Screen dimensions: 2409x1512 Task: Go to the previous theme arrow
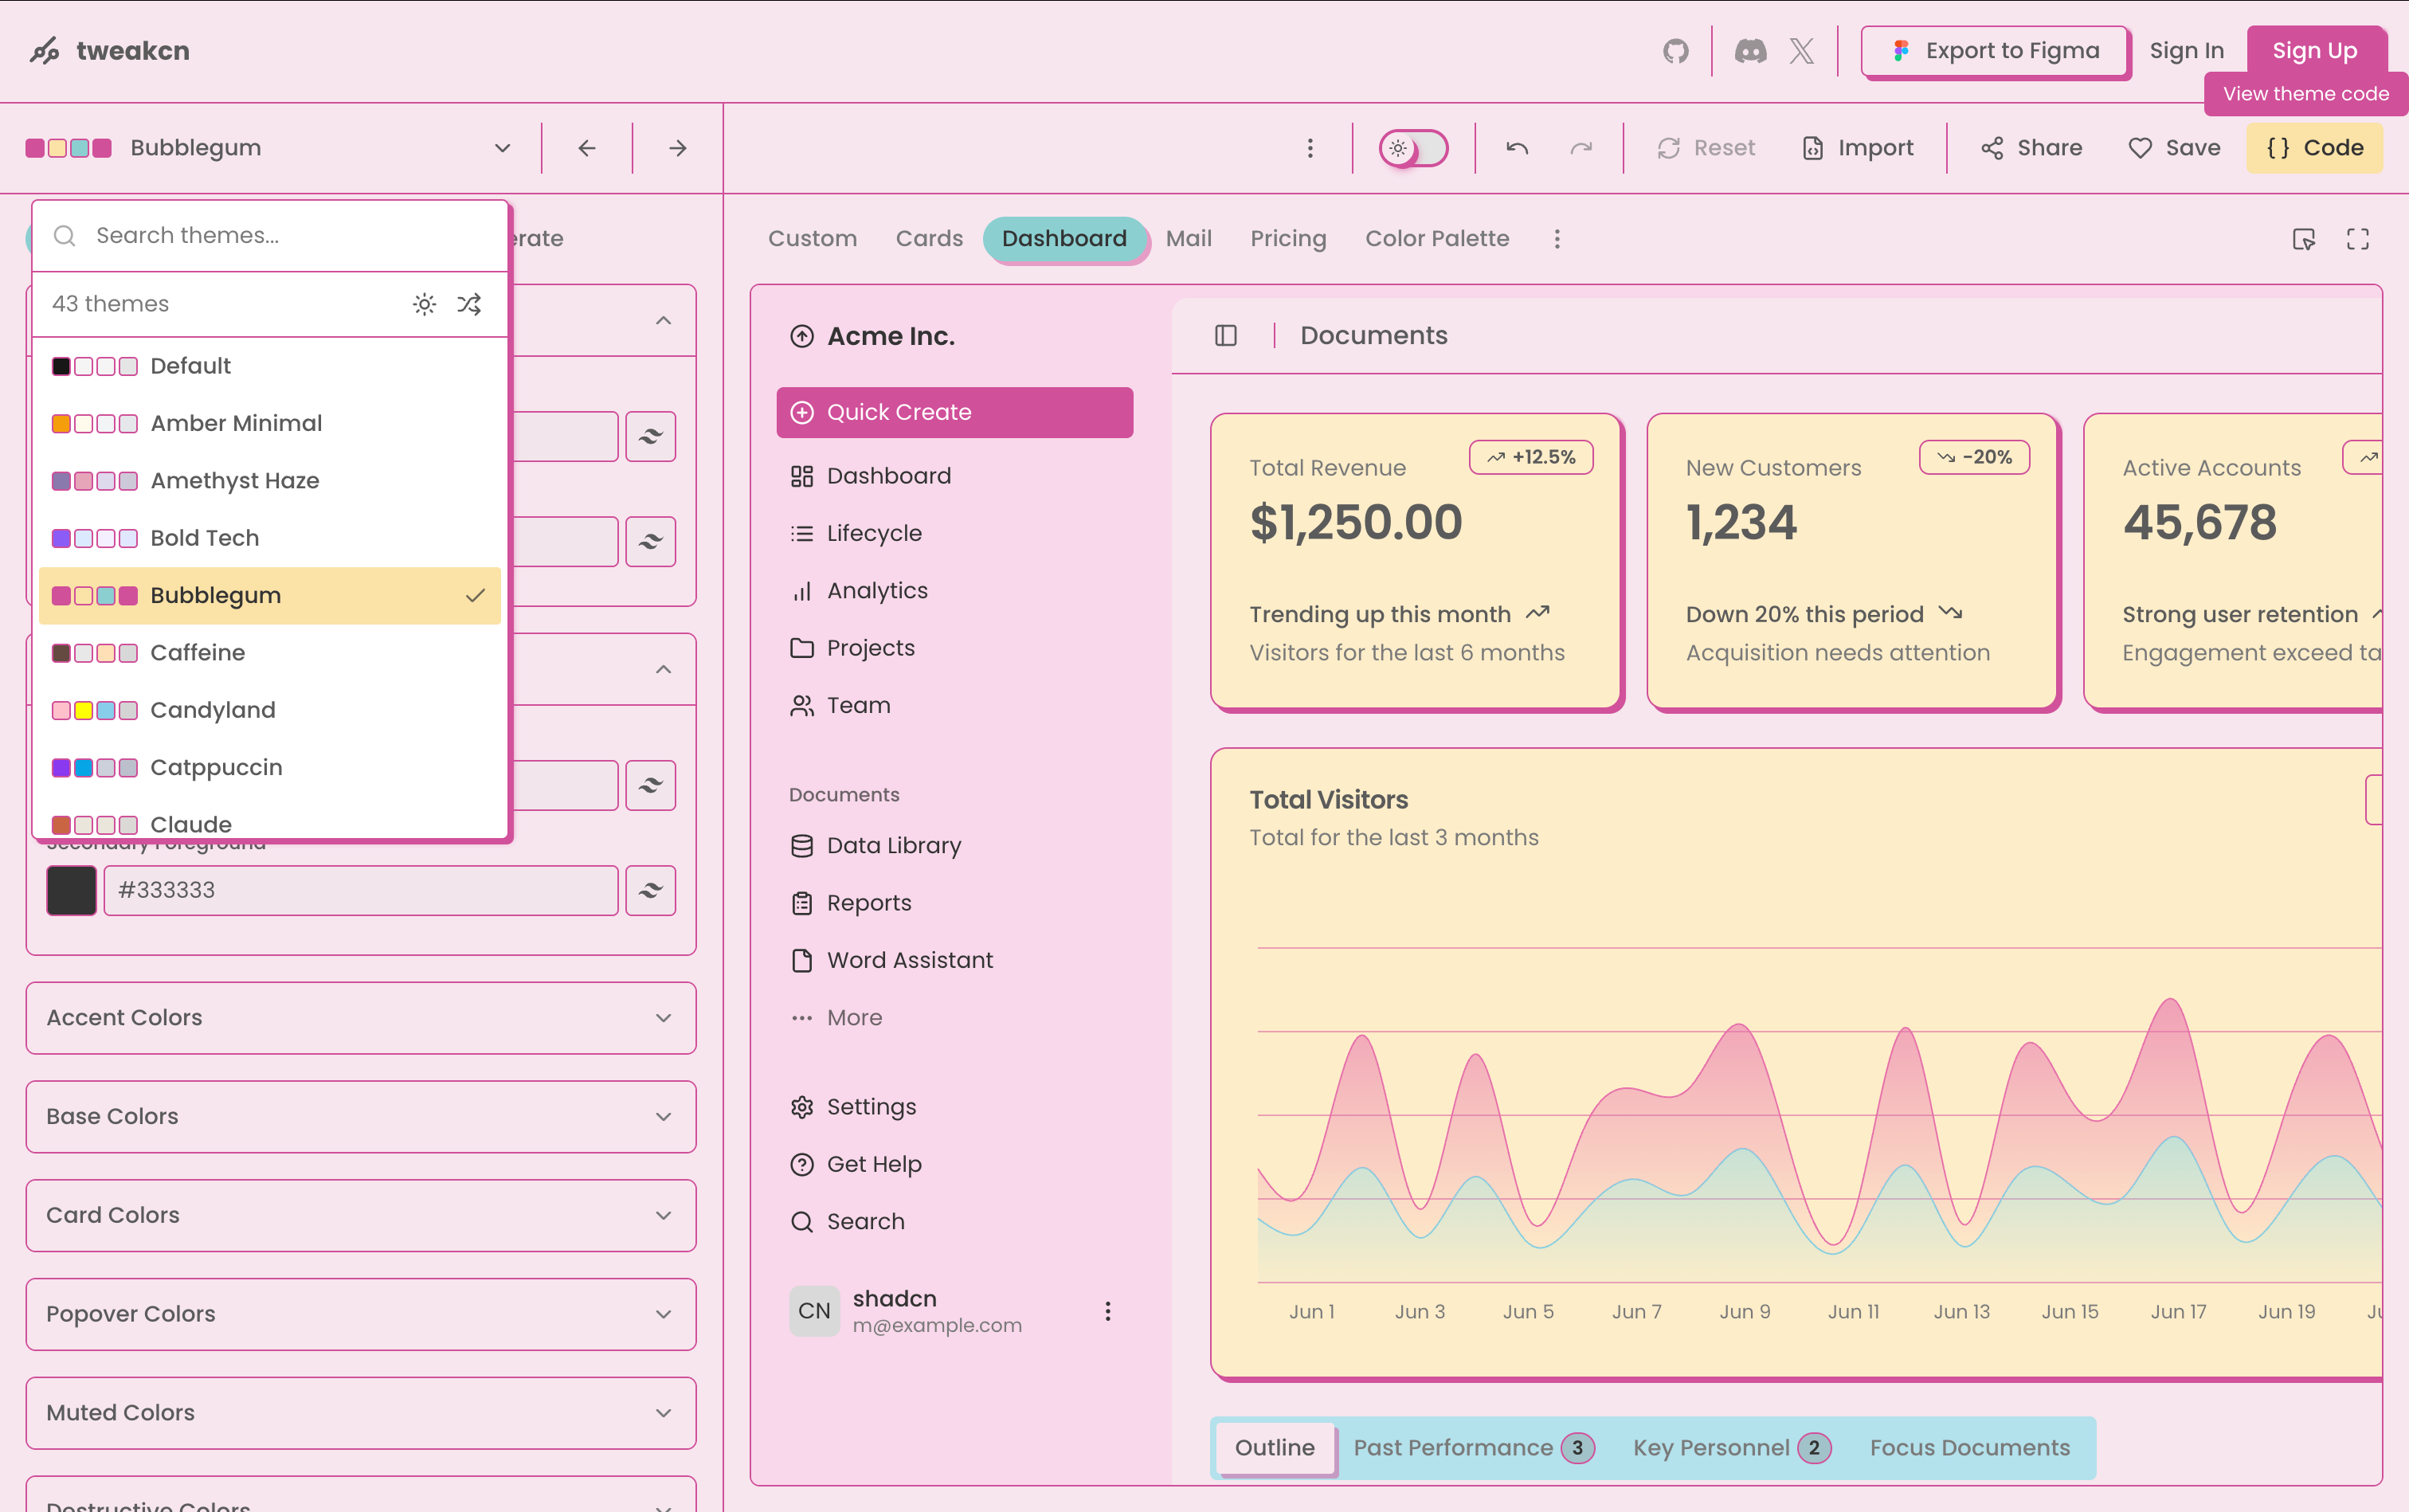tap(587, 148)
